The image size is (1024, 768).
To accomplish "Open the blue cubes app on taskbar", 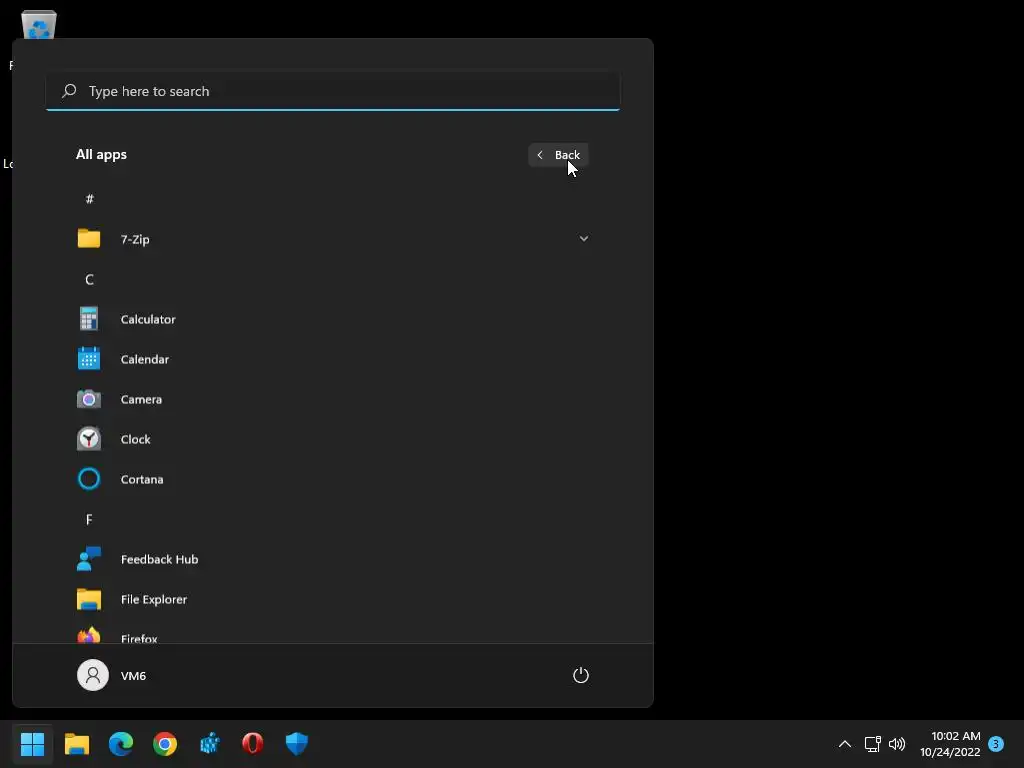I will pyautogui.click(x=209, y=743).
